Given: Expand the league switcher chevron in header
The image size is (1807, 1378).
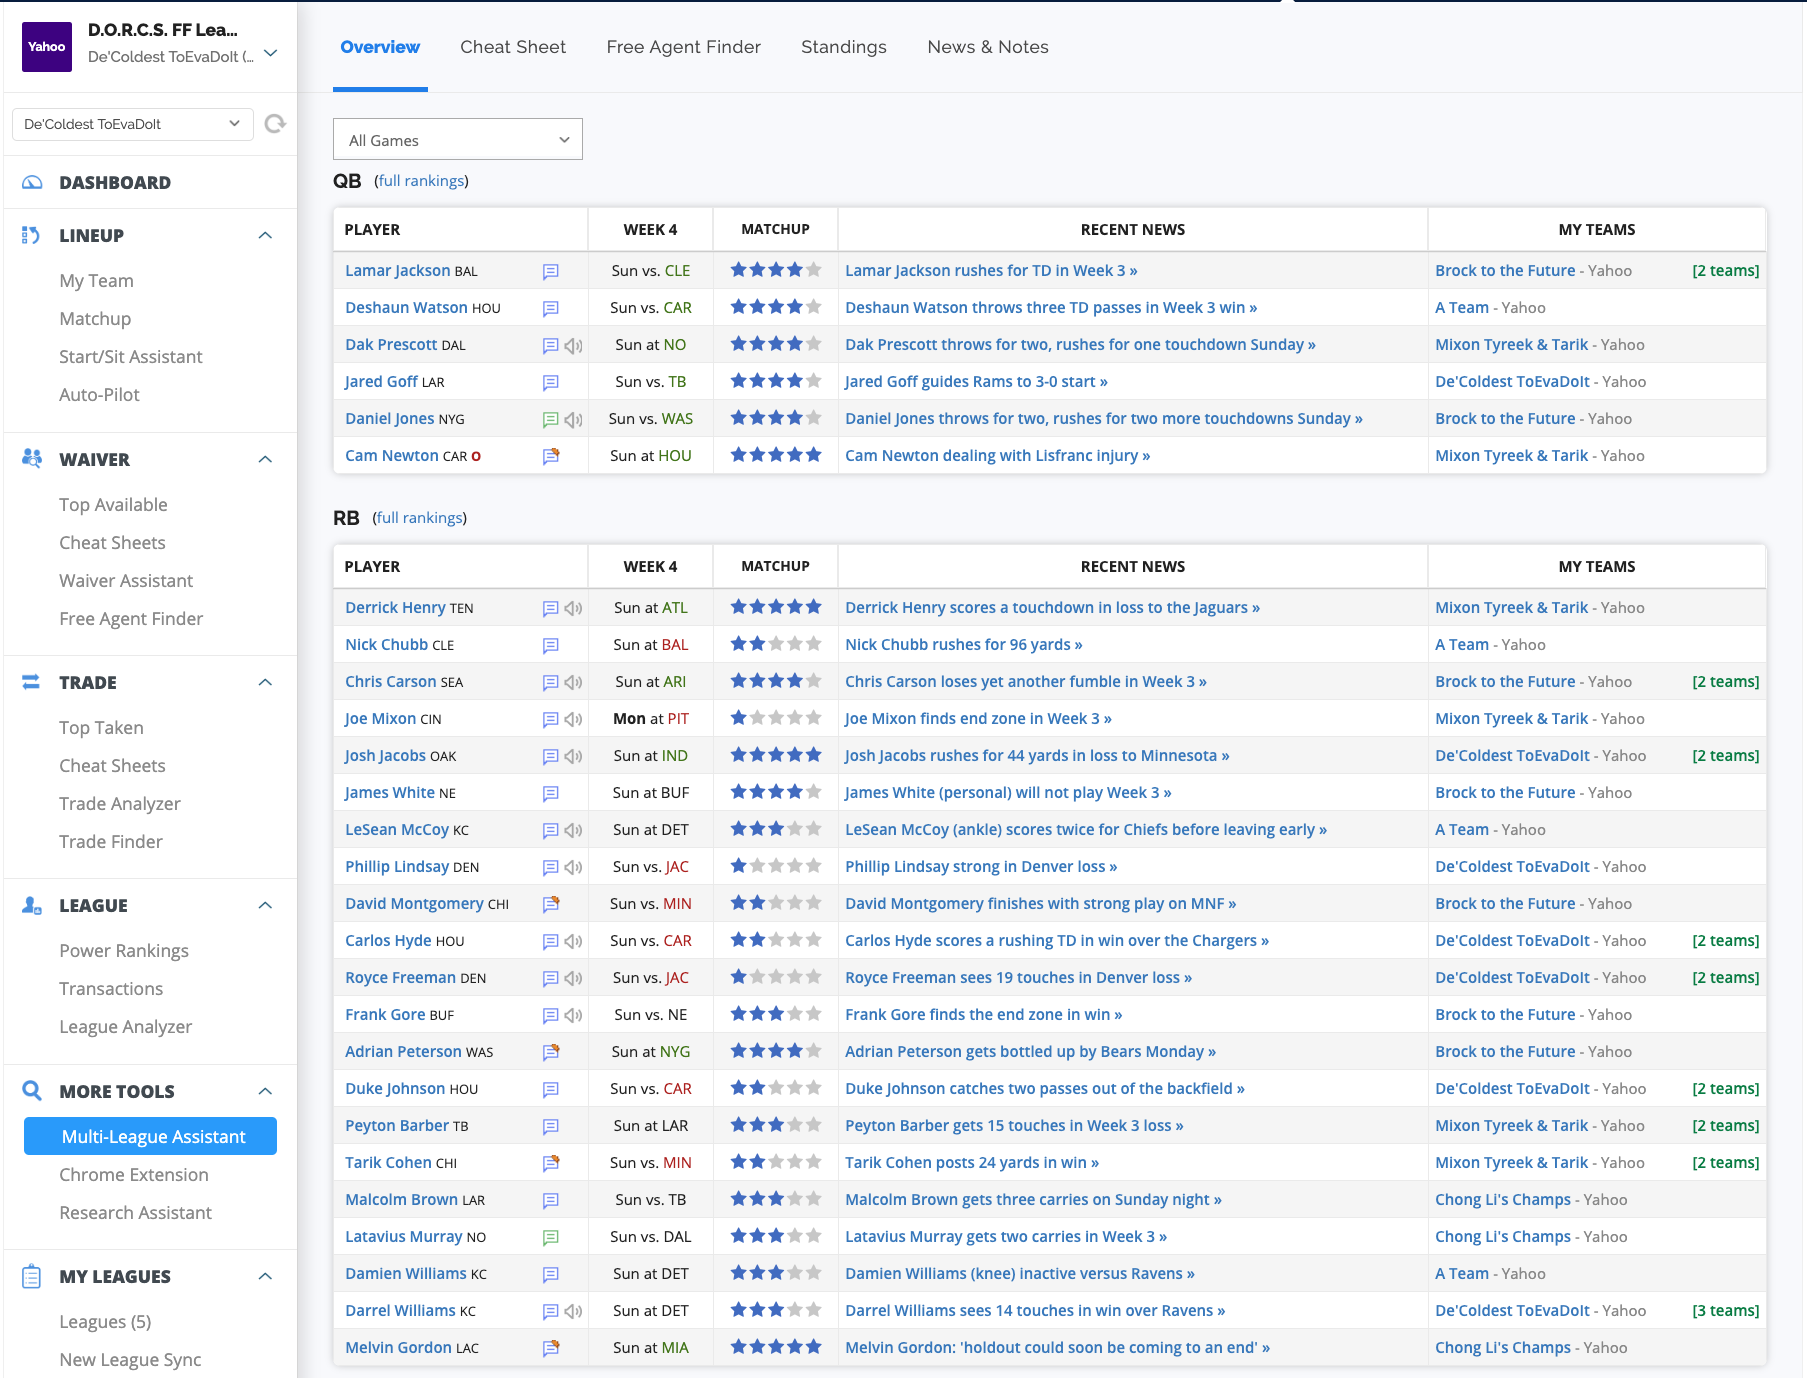Looking at the screenshot, I should pos(271,53).
